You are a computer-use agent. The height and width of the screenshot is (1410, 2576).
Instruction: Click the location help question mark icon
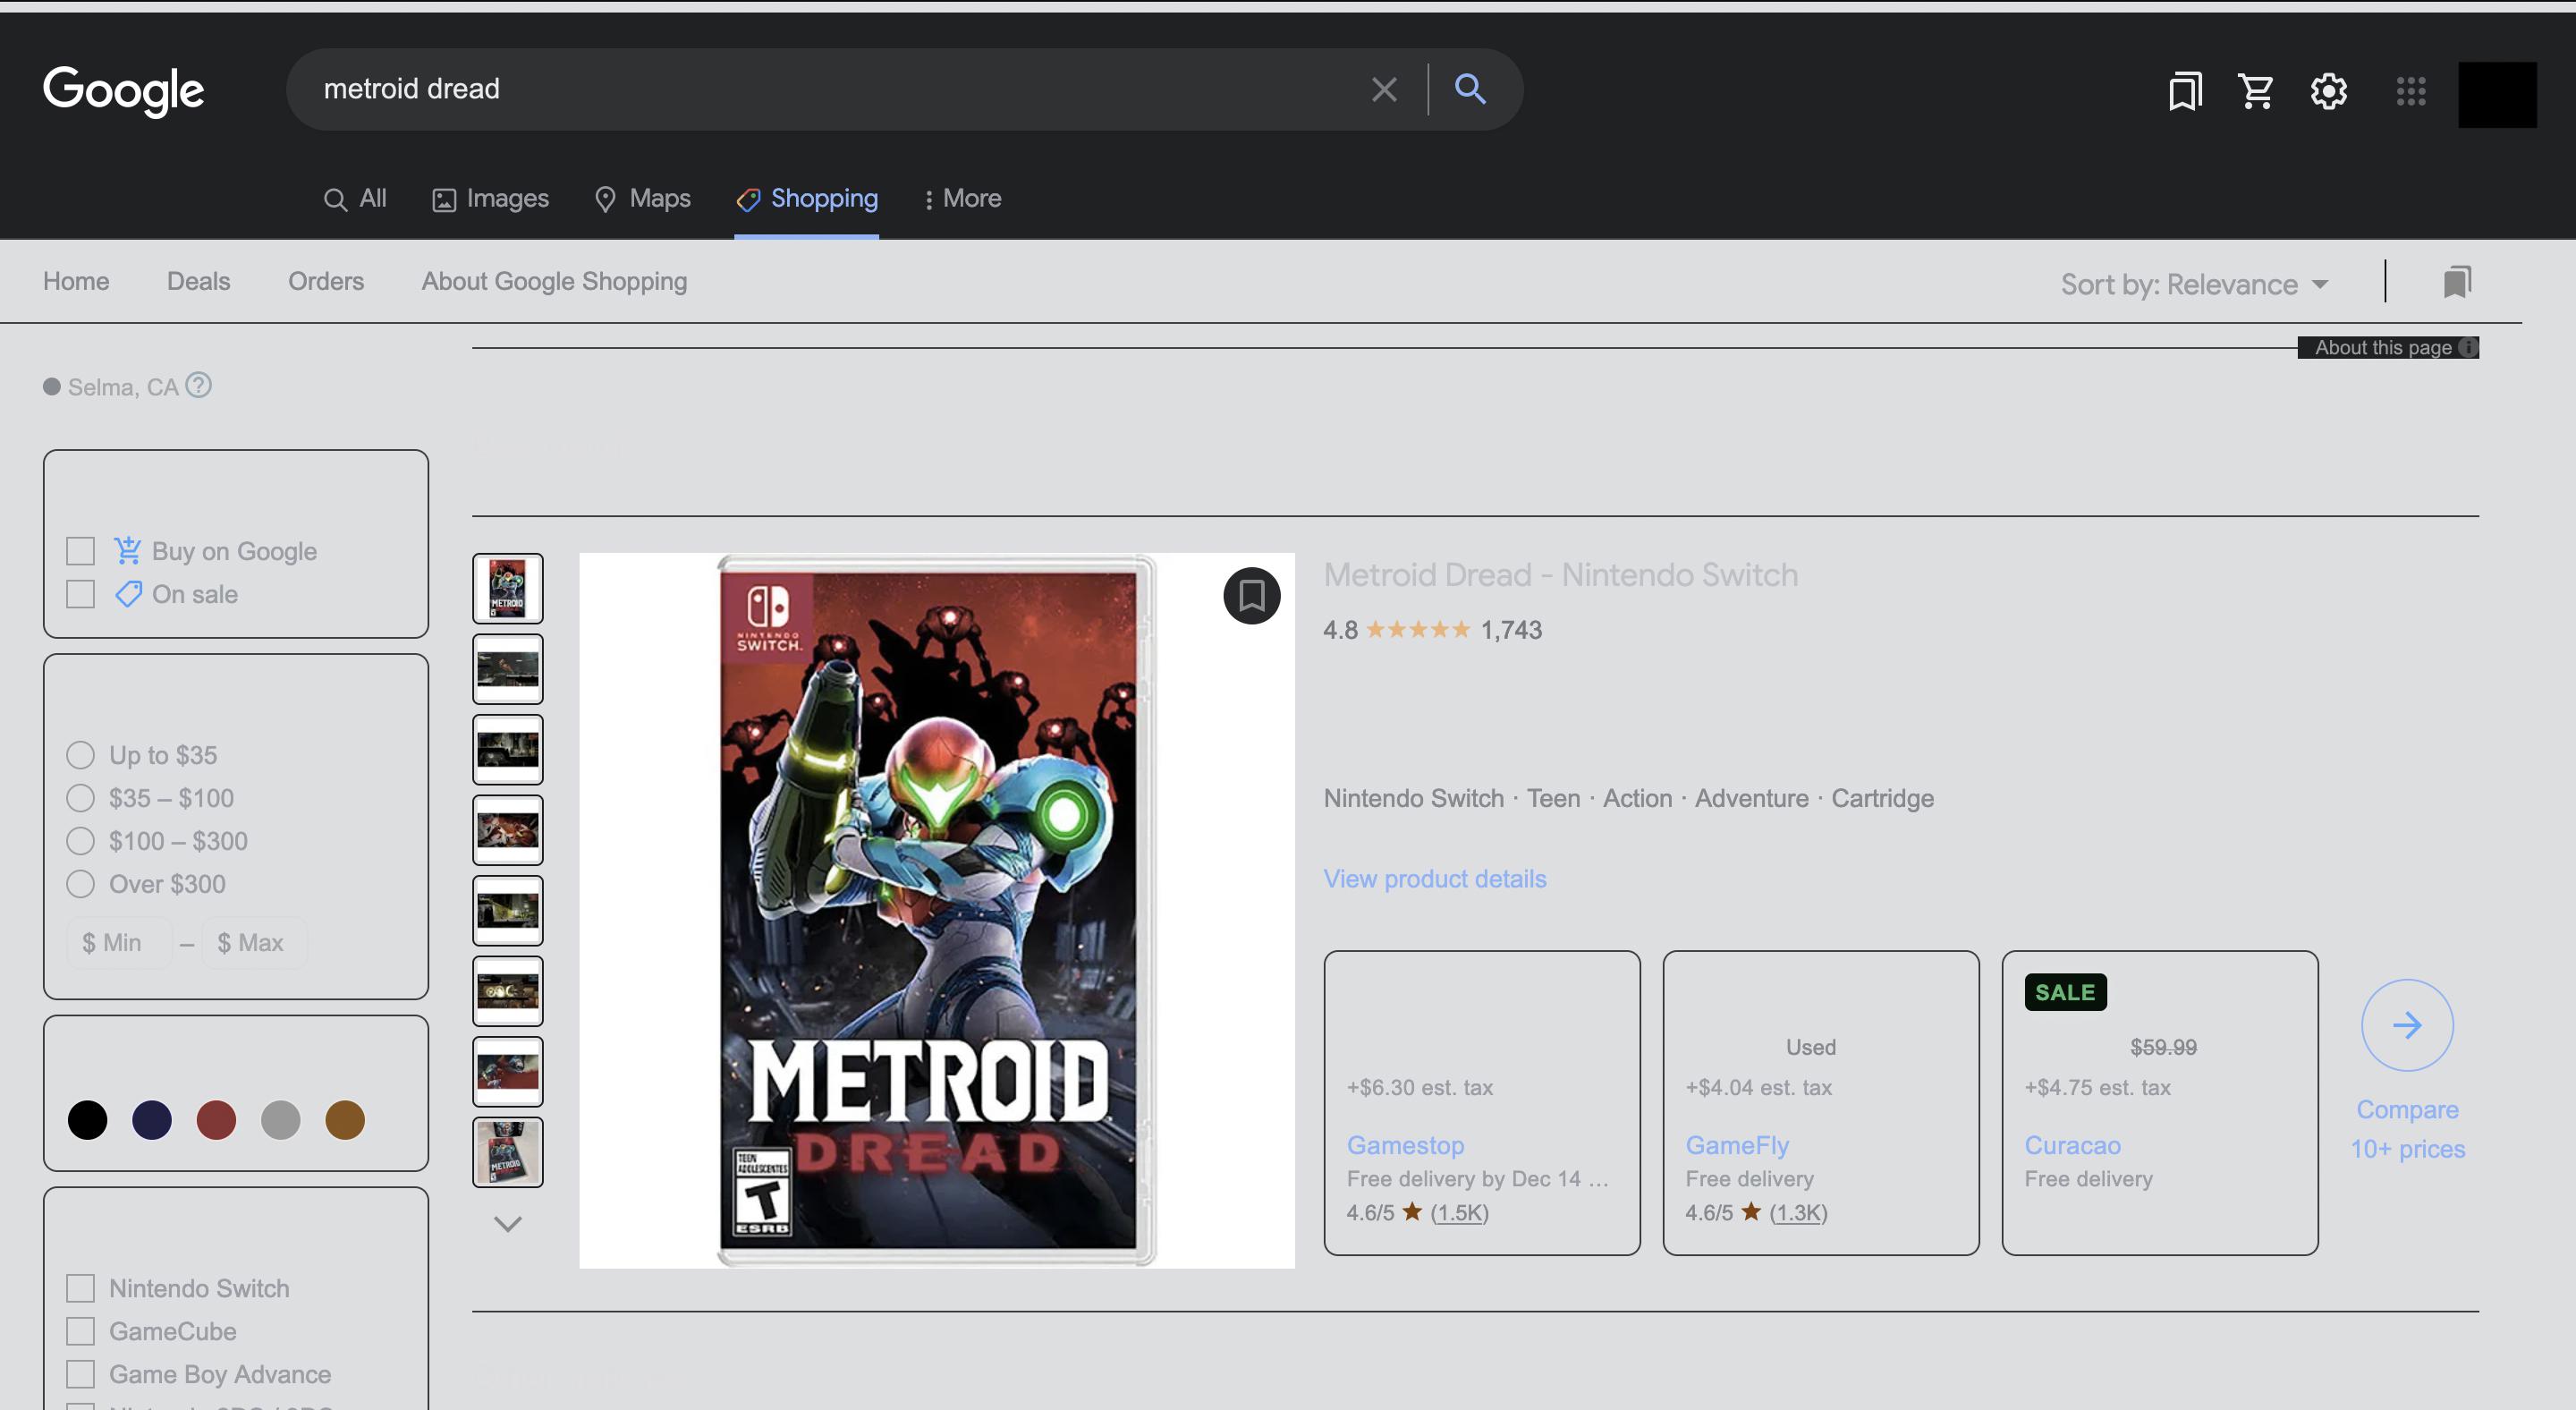tap(199, 385)
